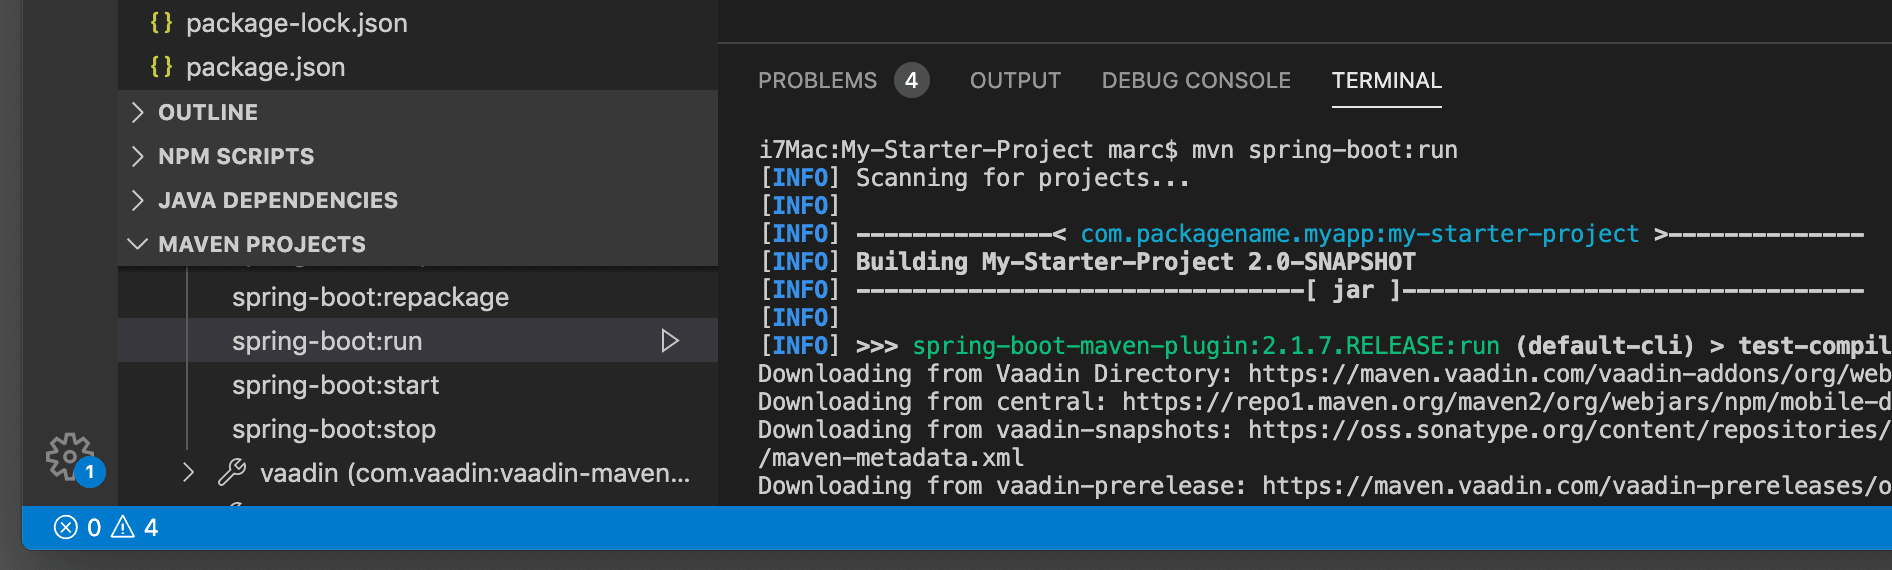This screenshot has width=1892, height=570.
Task: Click the repo1.maven.org central download URL
Action: (x=1507, y=402)
